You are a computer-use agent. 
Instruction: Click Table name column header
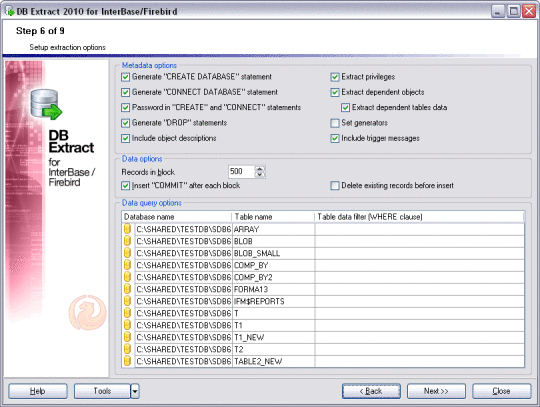click(273, 217)
